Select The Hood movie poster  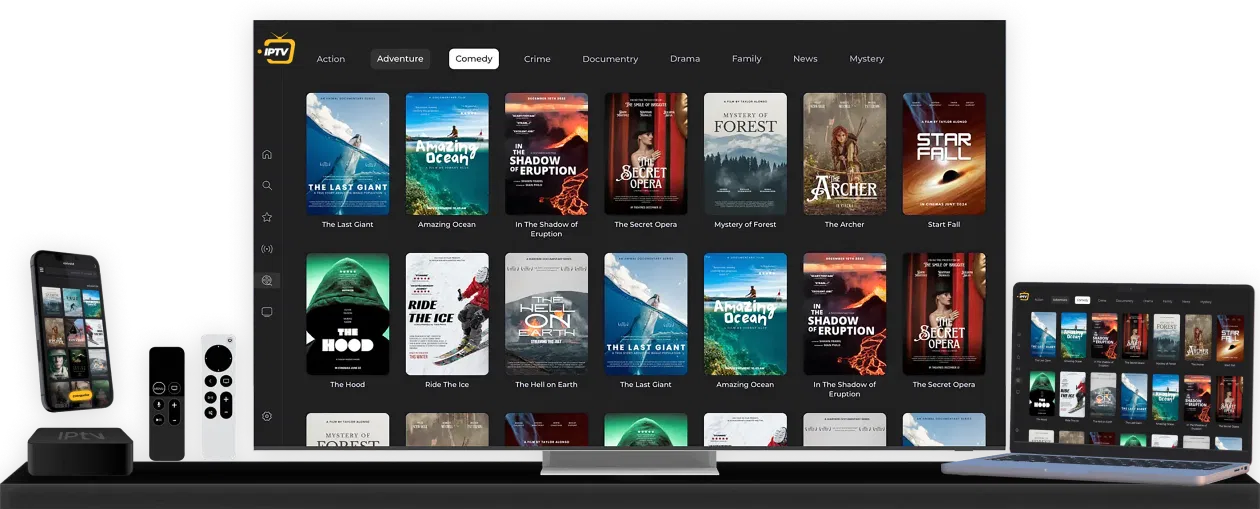(348, 313)
